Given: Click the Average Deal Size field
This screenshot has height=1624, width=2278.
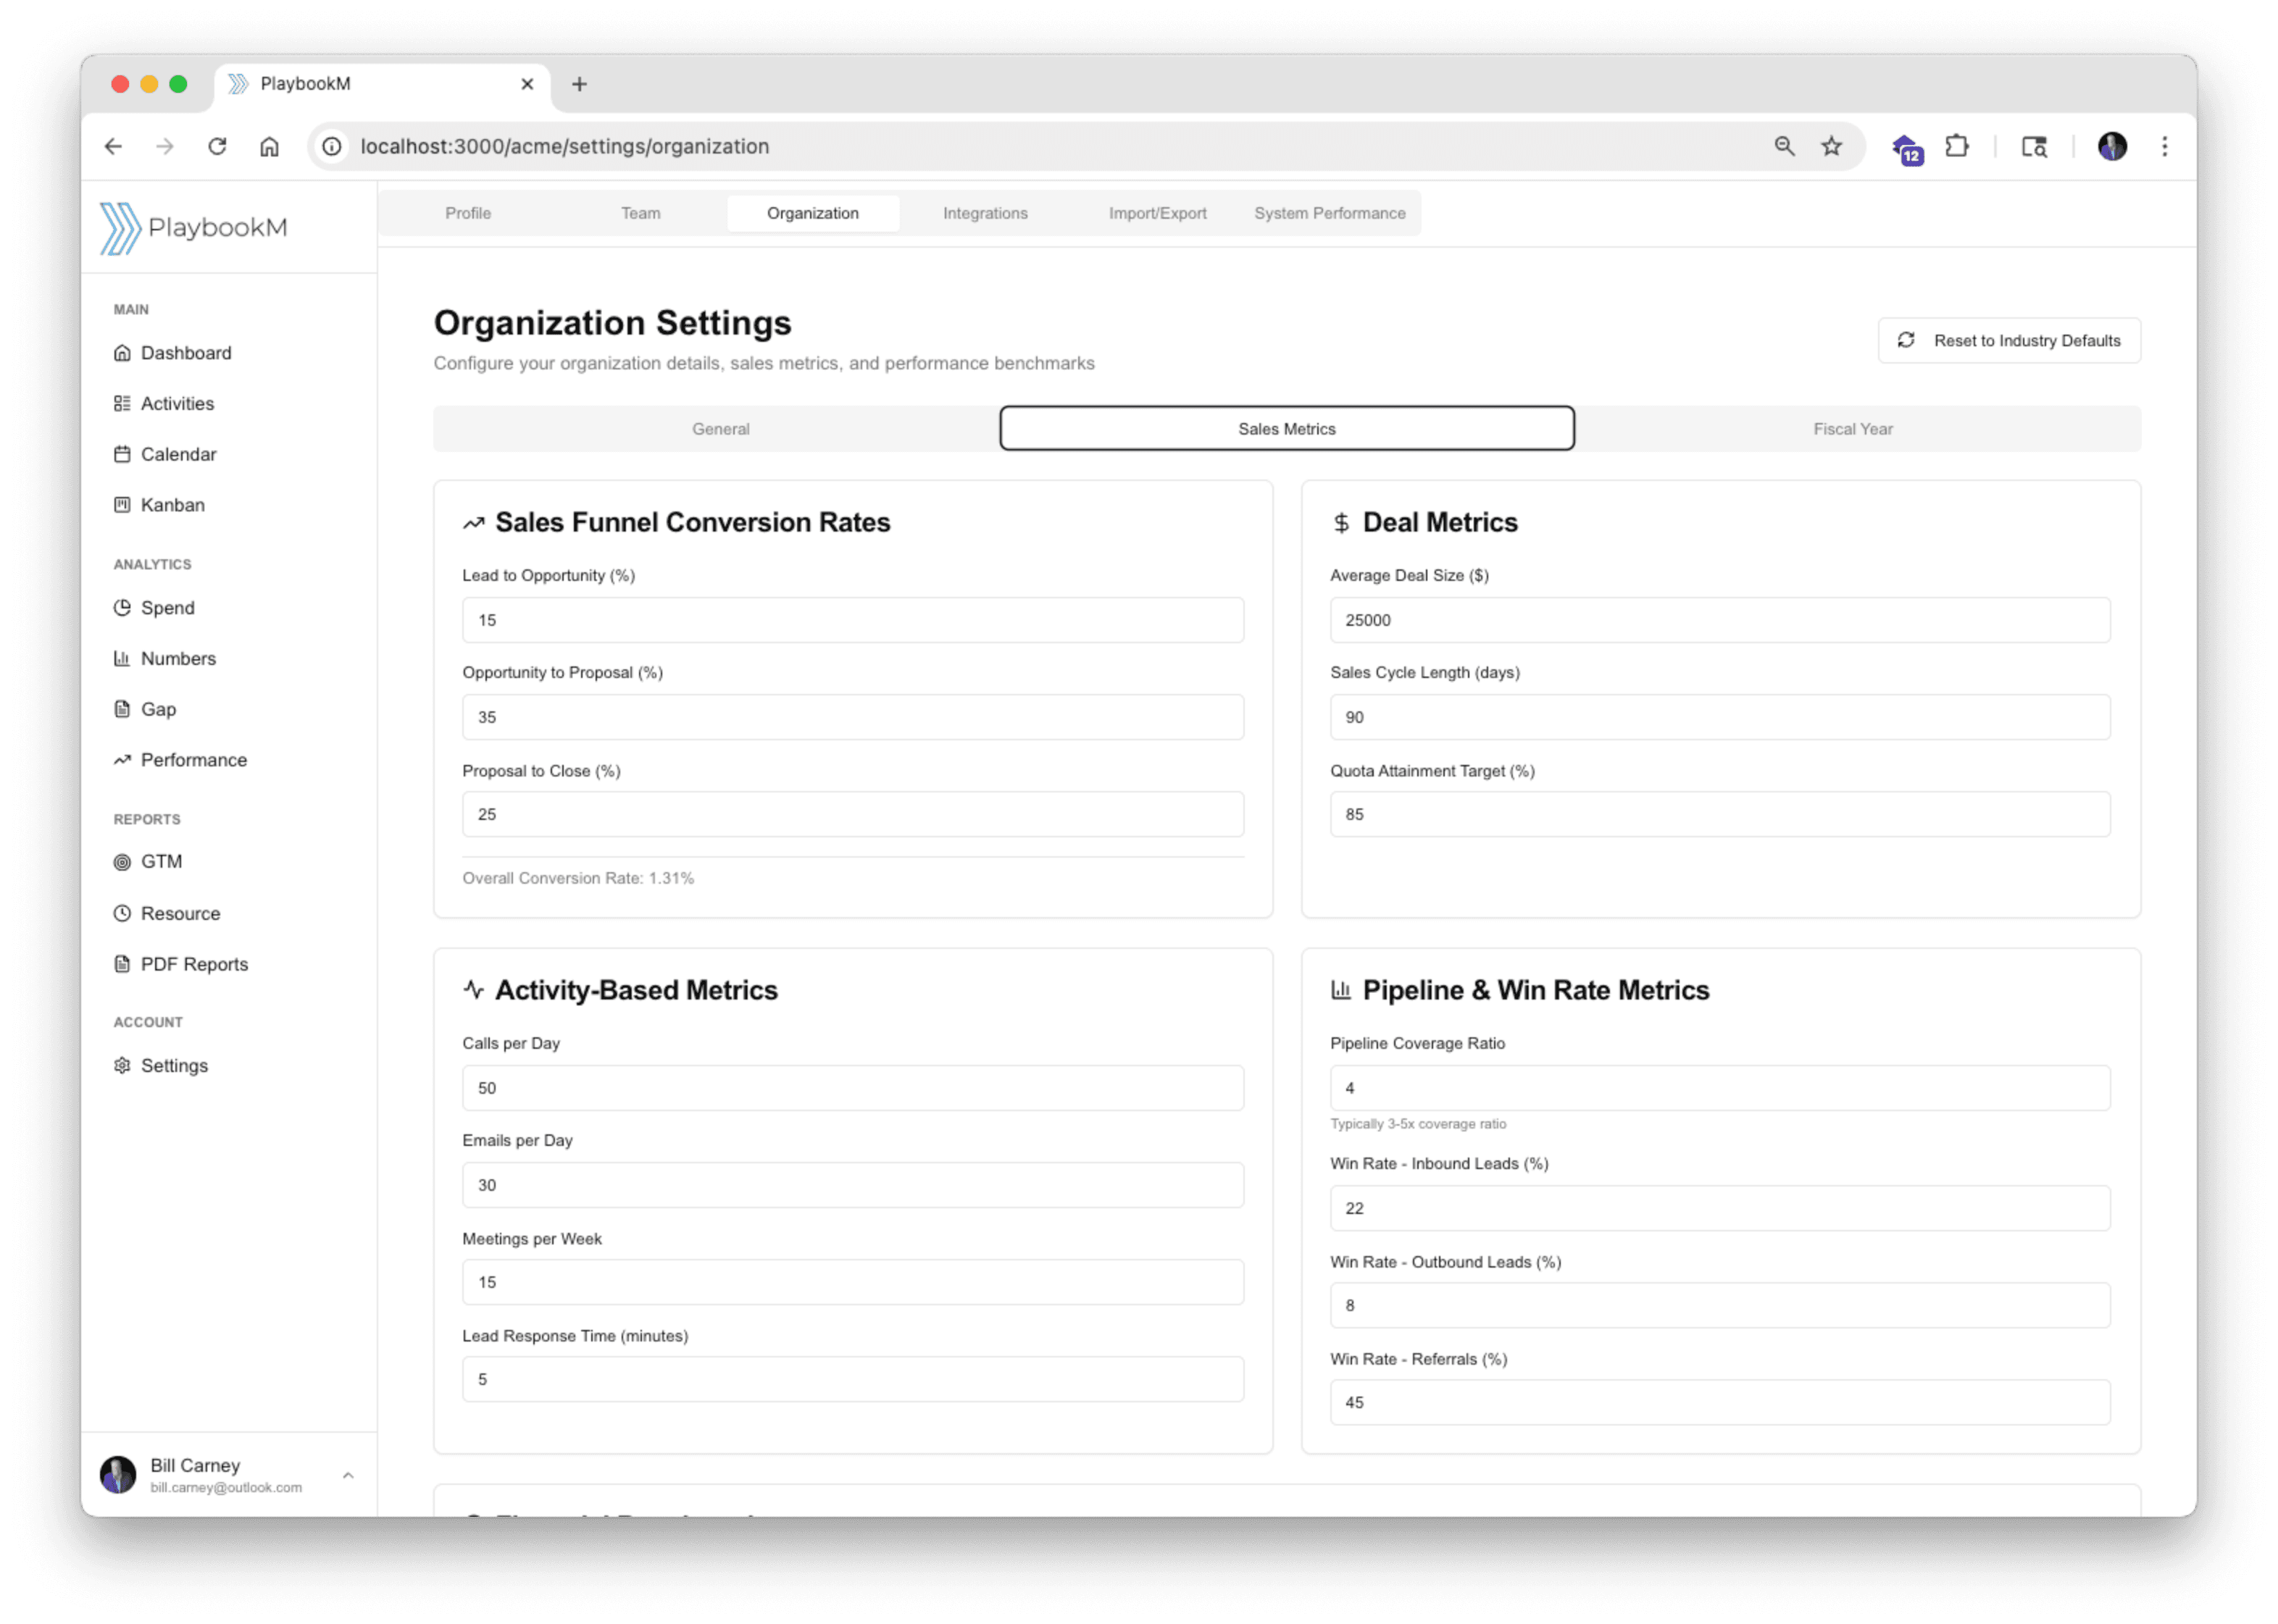Looking at the screenshot, I should pos(1719,620).
